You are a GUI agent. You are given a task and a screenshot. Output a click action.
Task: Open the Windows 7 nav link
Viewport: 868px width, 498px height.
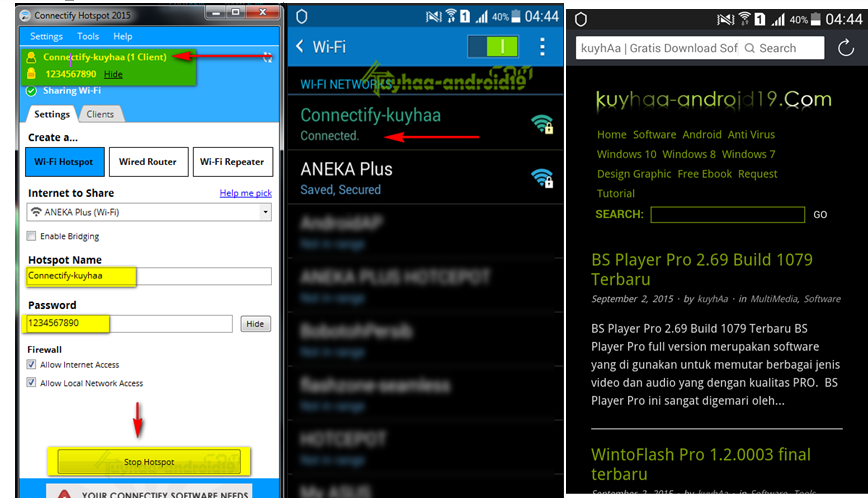(748, 154)
